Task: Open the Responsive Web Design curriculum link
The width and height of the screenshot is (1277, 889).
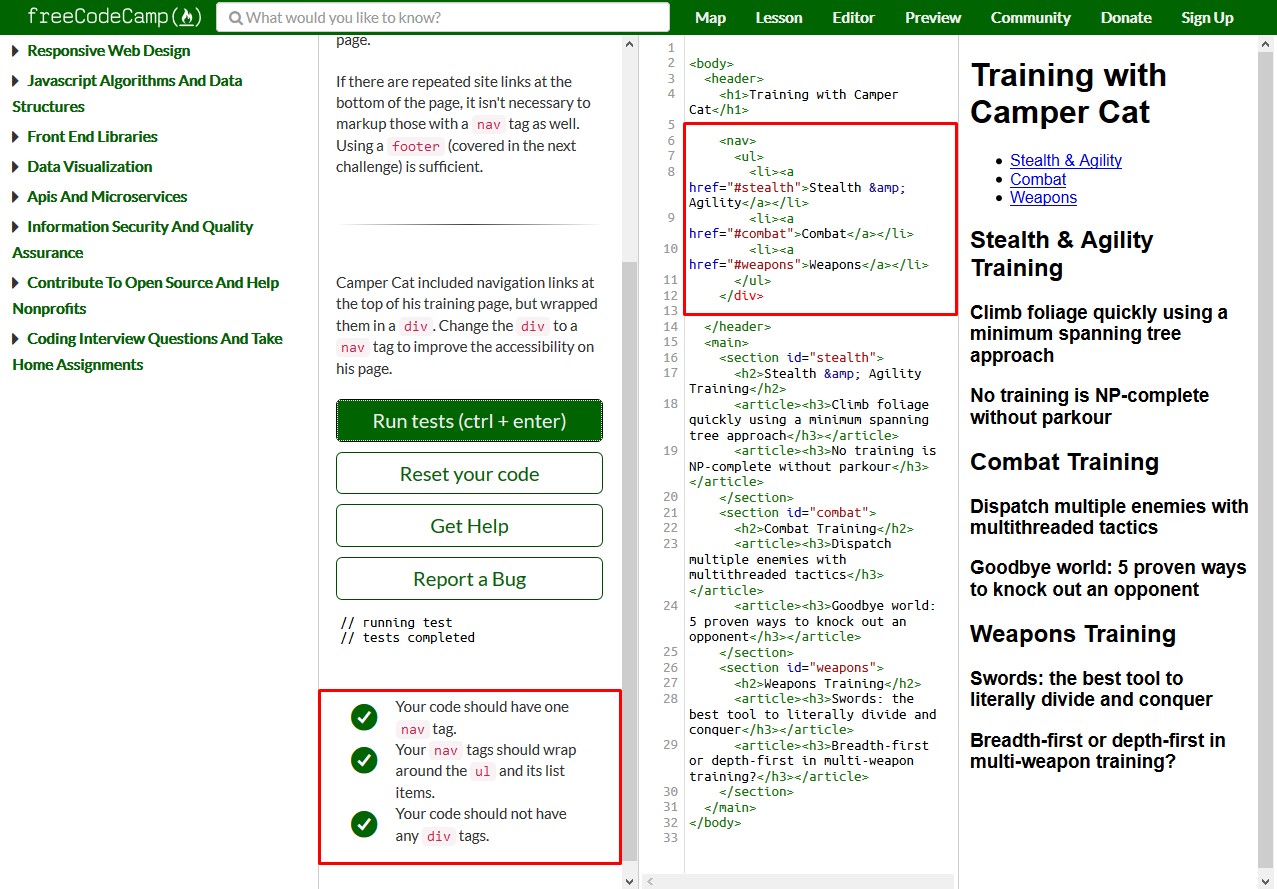Action: tap(108, 51)
